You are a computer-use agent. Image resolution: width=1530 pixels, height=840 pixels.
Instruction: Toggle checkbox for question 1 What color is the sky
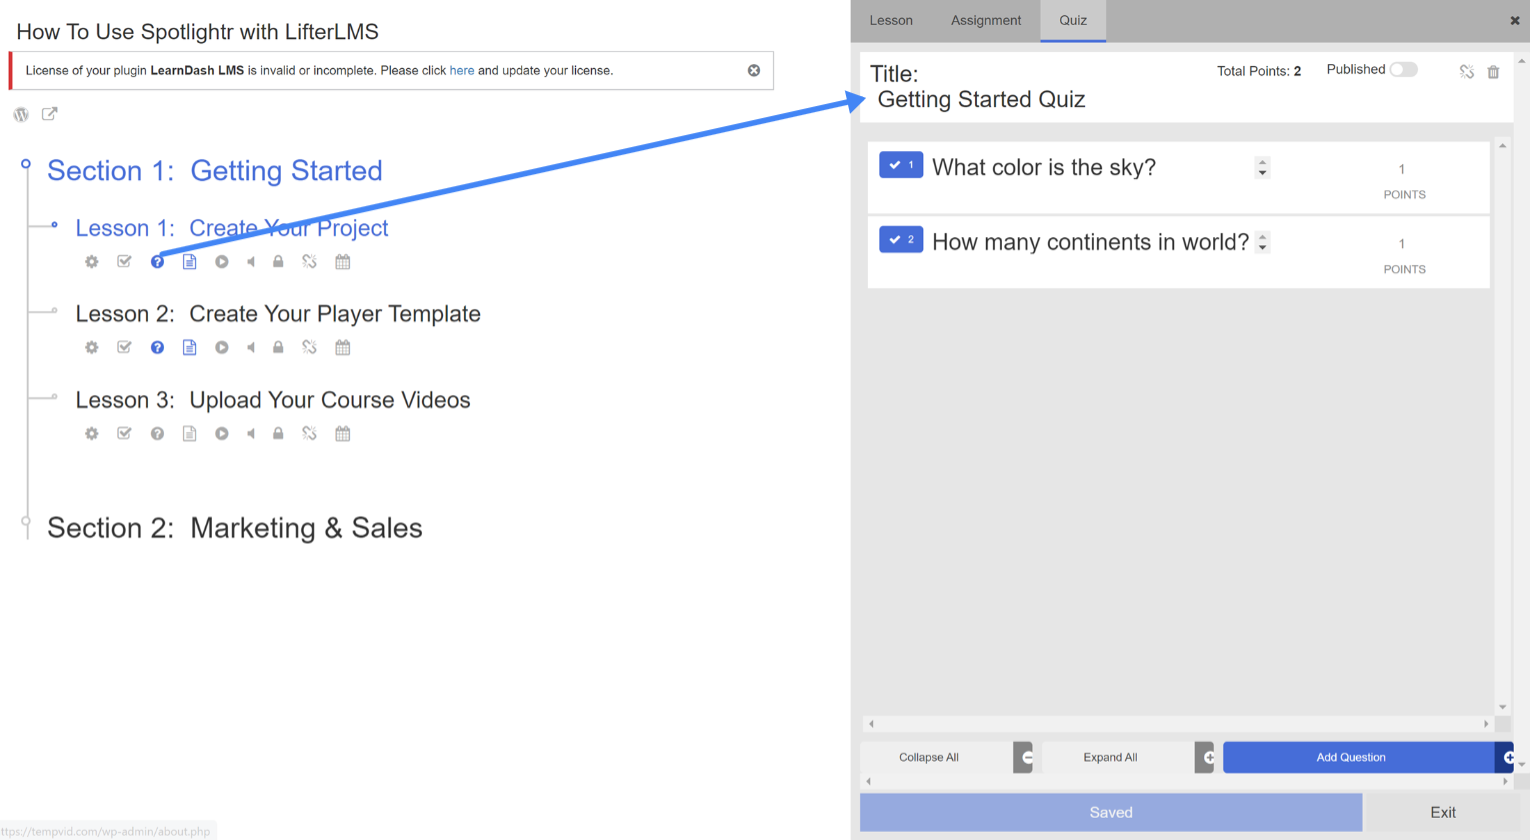[x=901, y=165]
